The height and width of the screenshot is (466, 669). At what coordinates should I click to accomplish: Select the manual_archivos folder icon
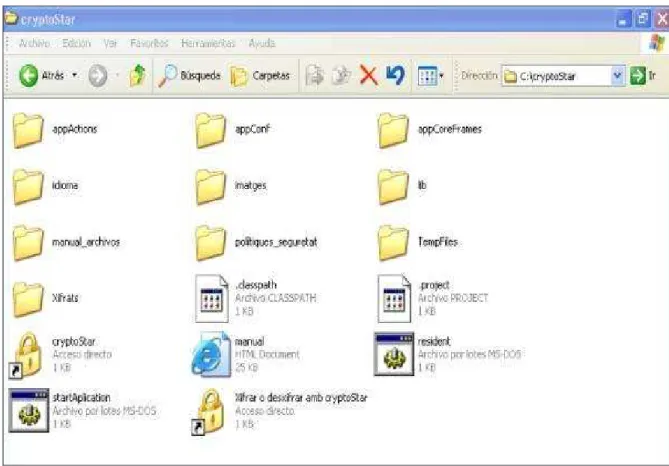(x=28, y=242)
